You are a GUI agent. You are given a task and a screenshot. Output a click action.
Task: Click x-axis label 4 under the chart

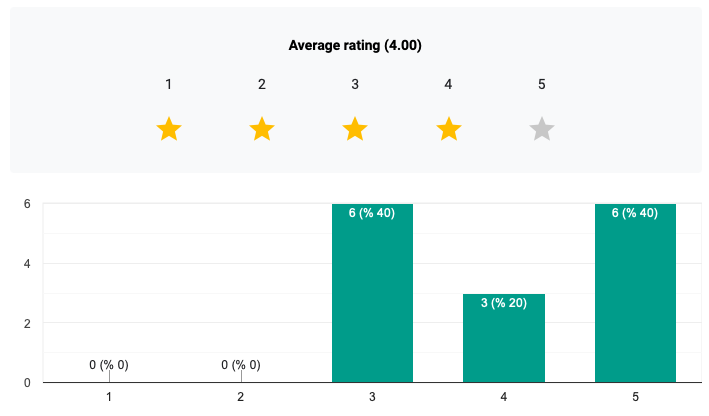[504, 397]
